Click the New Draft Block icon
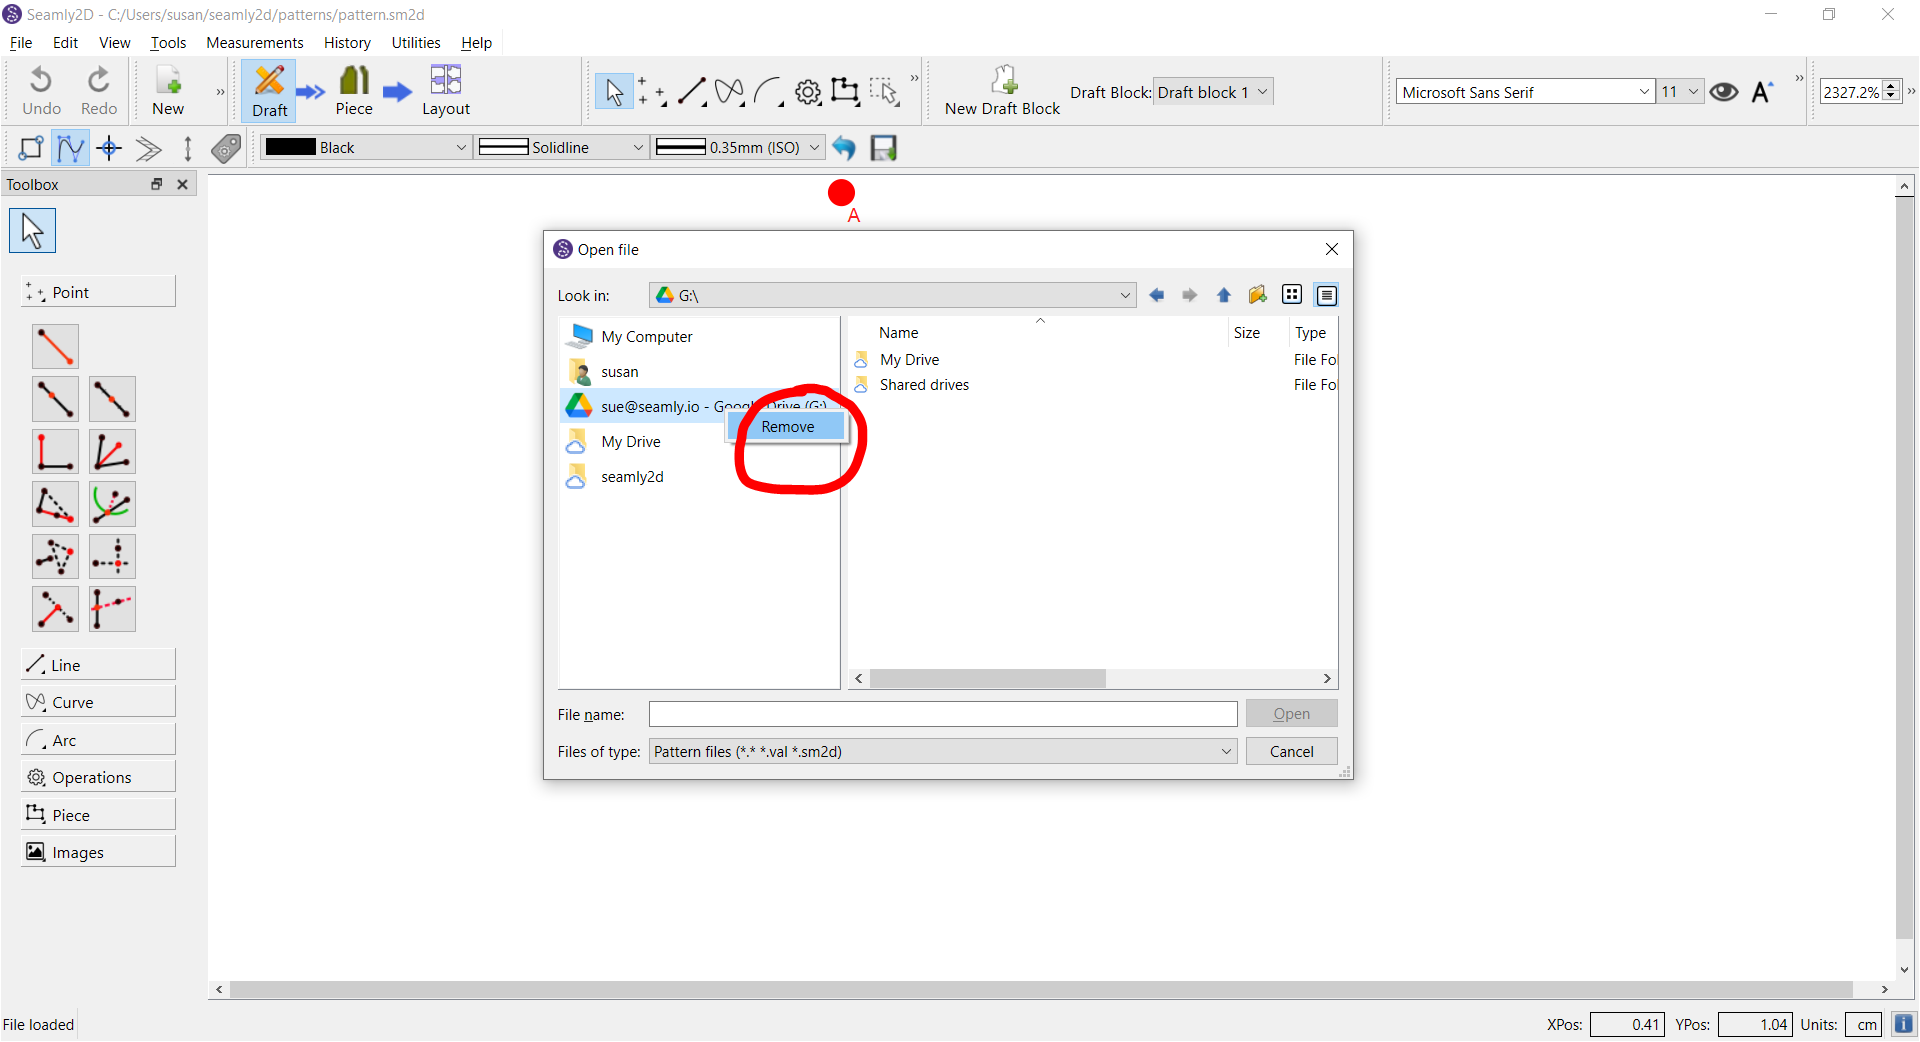 point(1002,81)
